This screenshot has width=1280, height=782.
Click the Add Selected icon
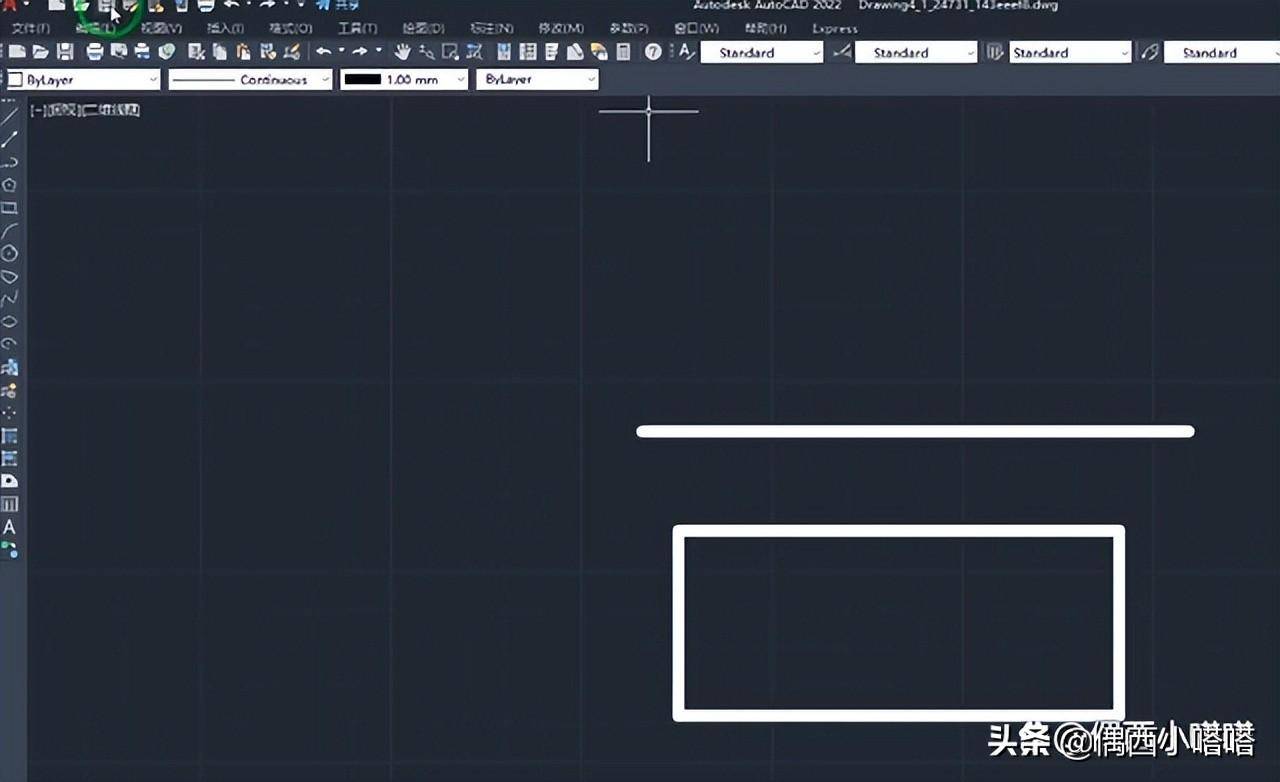[10, 549]
